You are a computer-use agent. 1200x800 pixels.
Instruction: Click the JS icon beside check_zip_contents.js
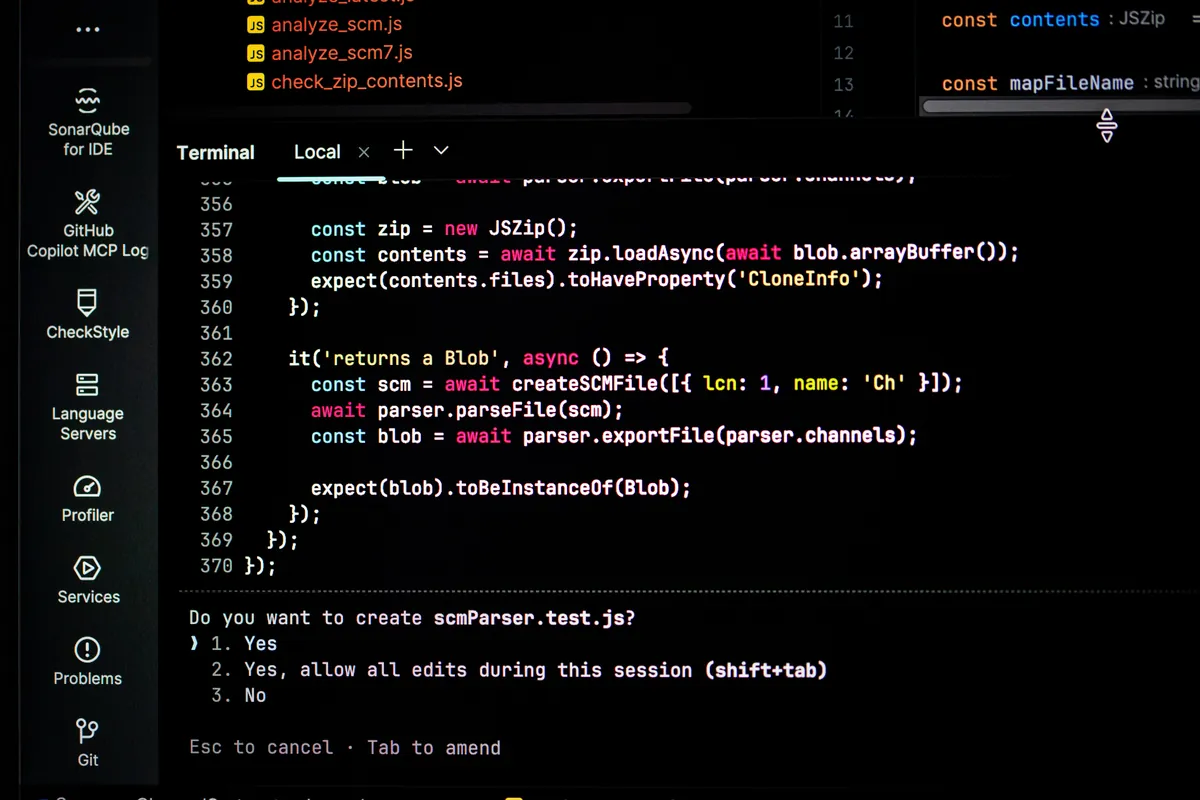pyautogui.click(x=257, y=82)
